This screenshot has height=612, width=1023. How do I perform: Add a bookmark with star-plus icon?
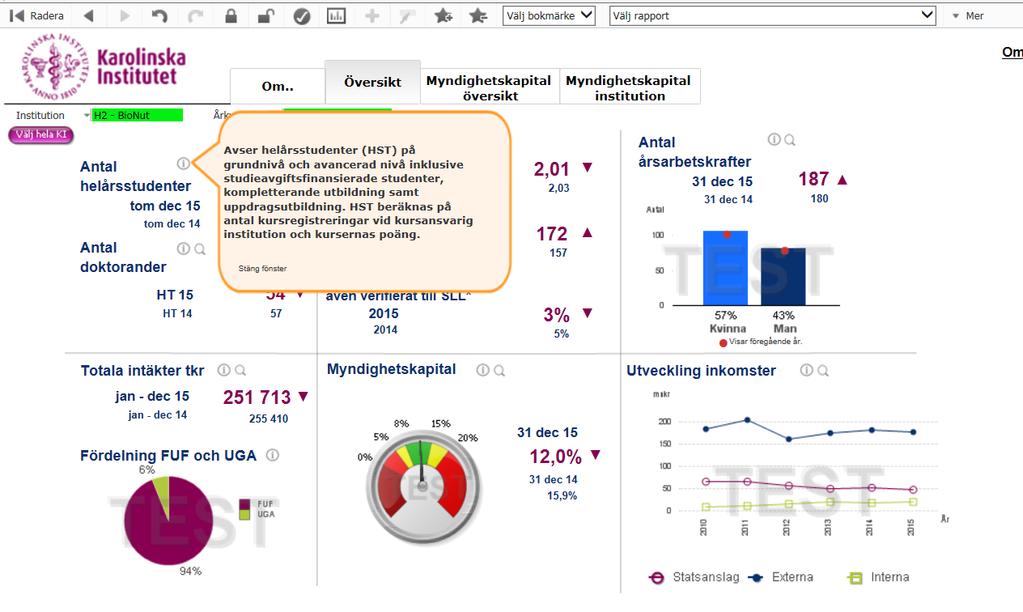(x=443, y=16)
